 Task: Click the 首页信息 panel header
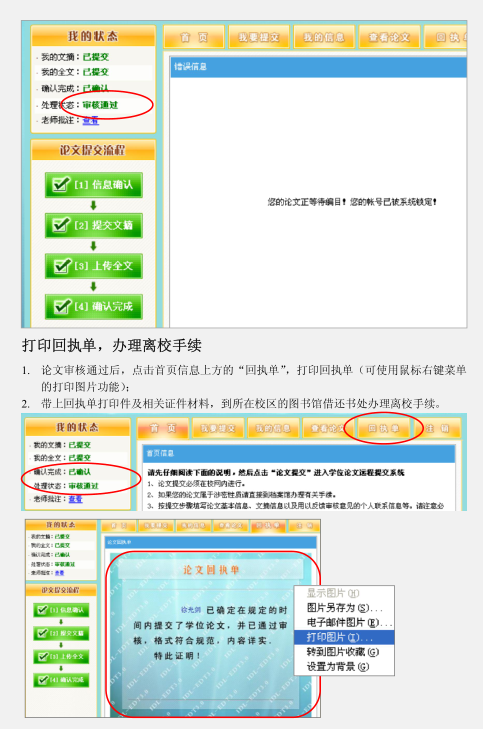click(298, 453)
